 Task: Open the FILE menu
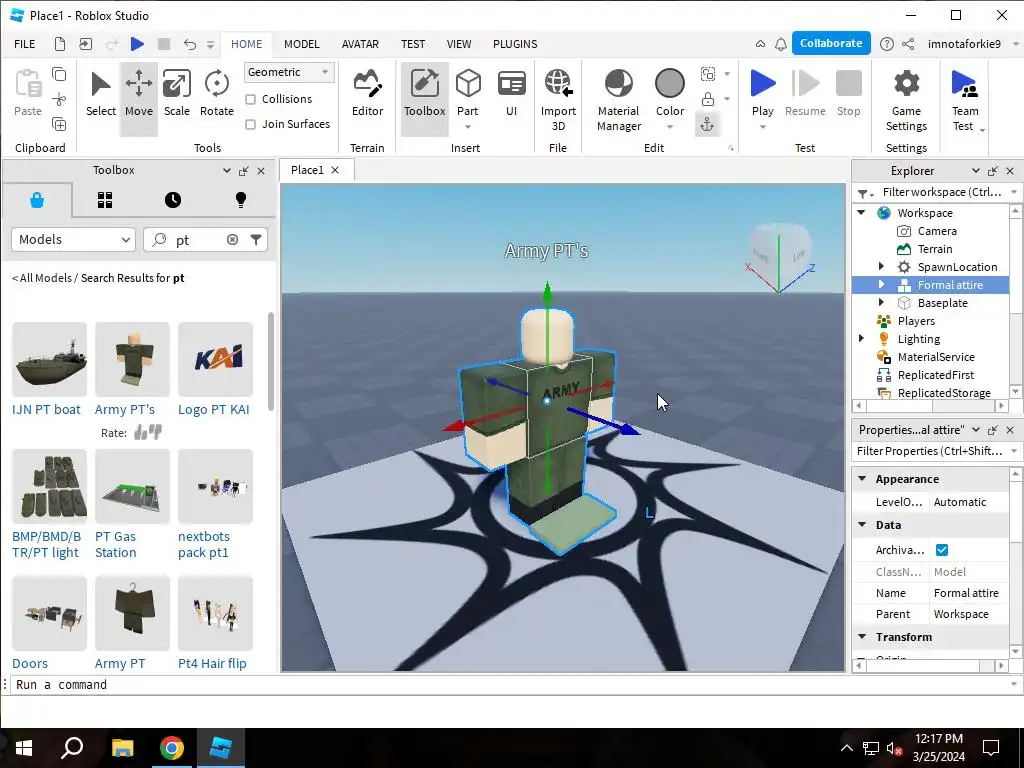[x=25, y=44]
